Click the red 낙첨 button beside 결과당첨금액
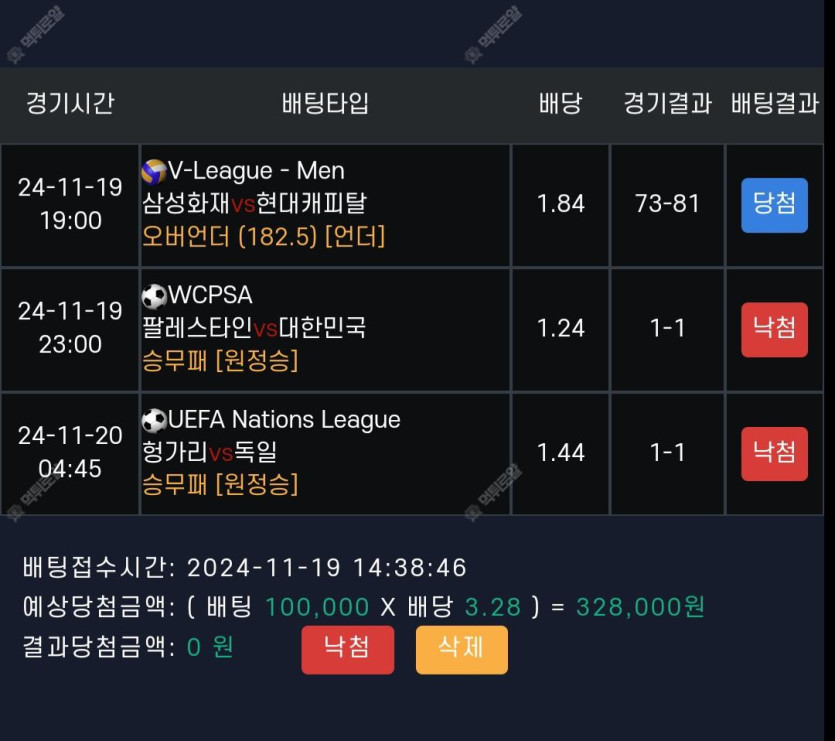The image size is (835, 741). coord(348,649)
